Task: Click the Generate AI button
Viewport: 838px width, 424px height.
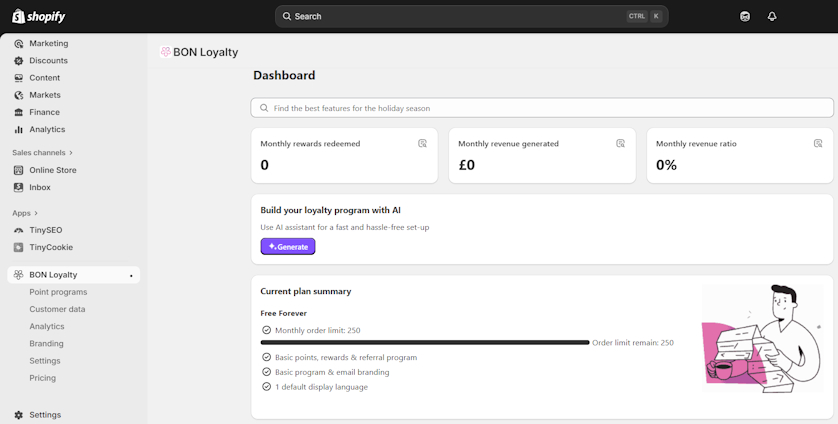Action: [x=288, y=246]
